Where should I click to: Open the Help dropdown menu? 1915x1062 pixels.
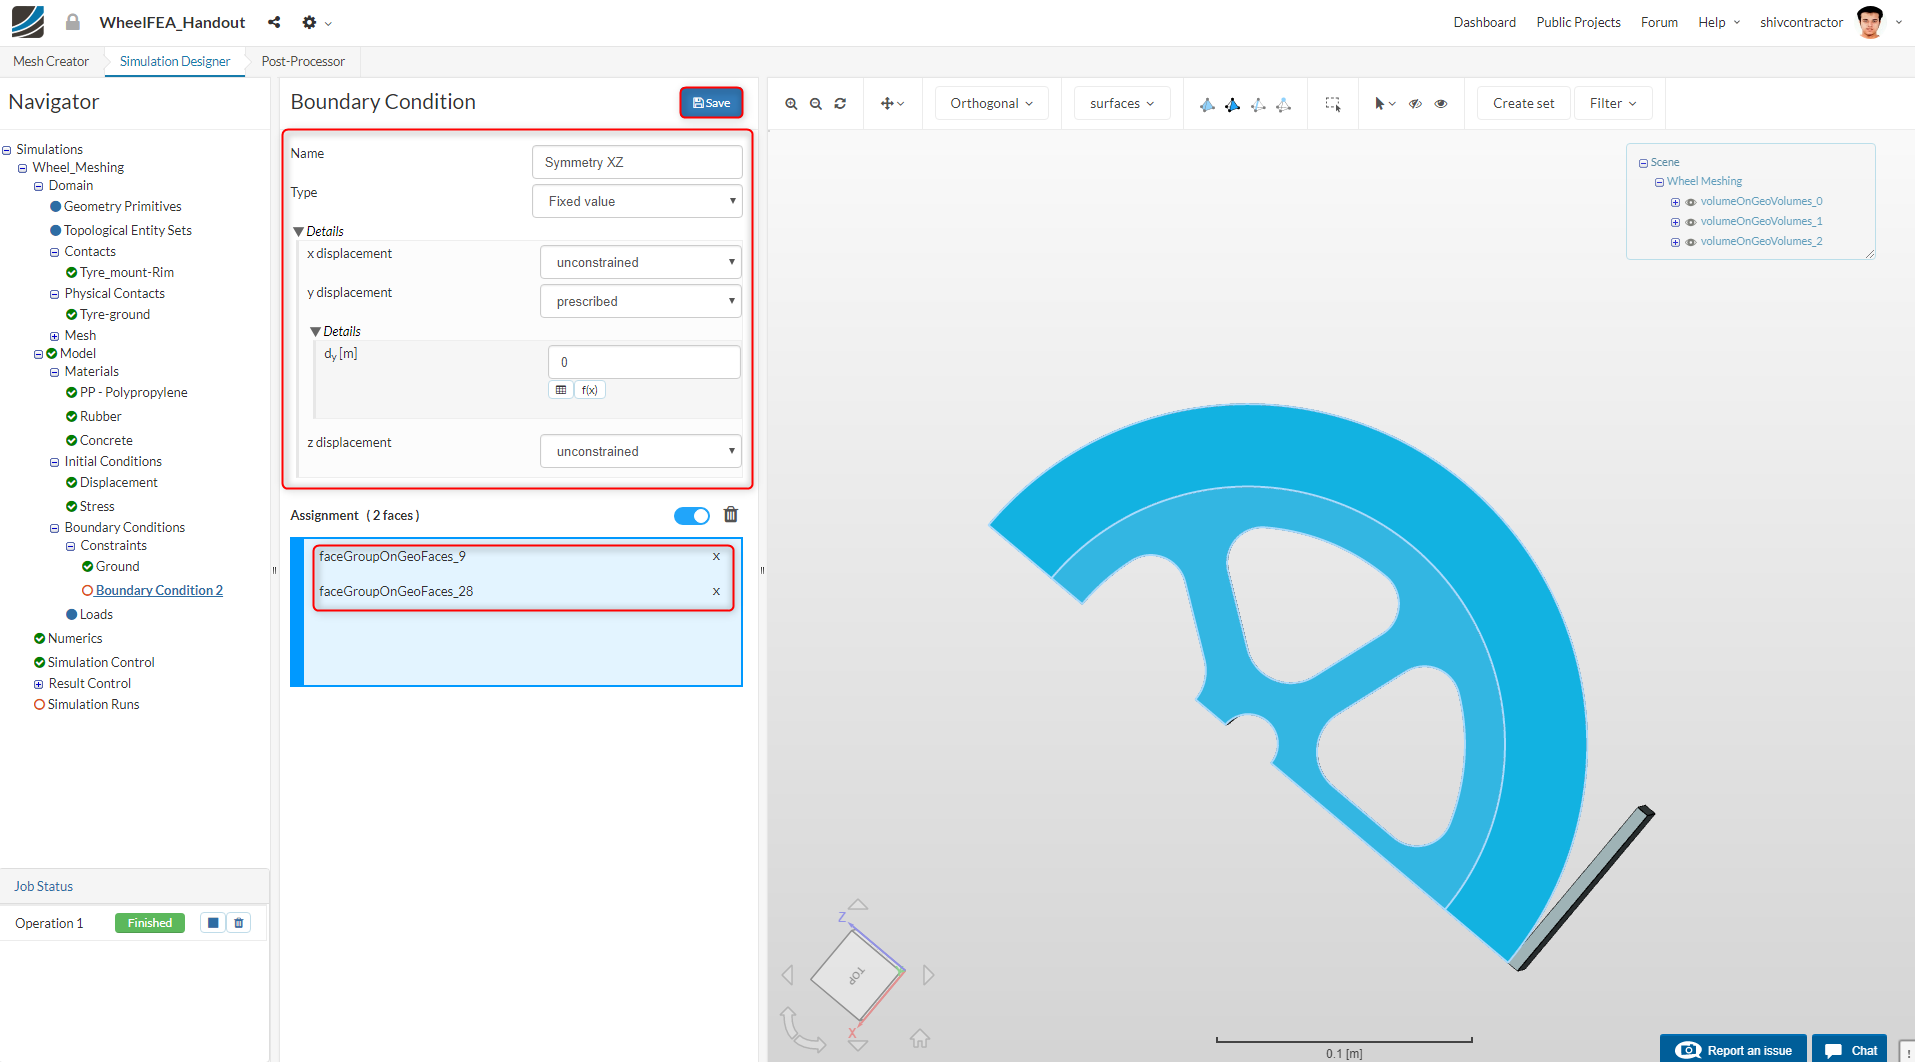click(1719, 22)
